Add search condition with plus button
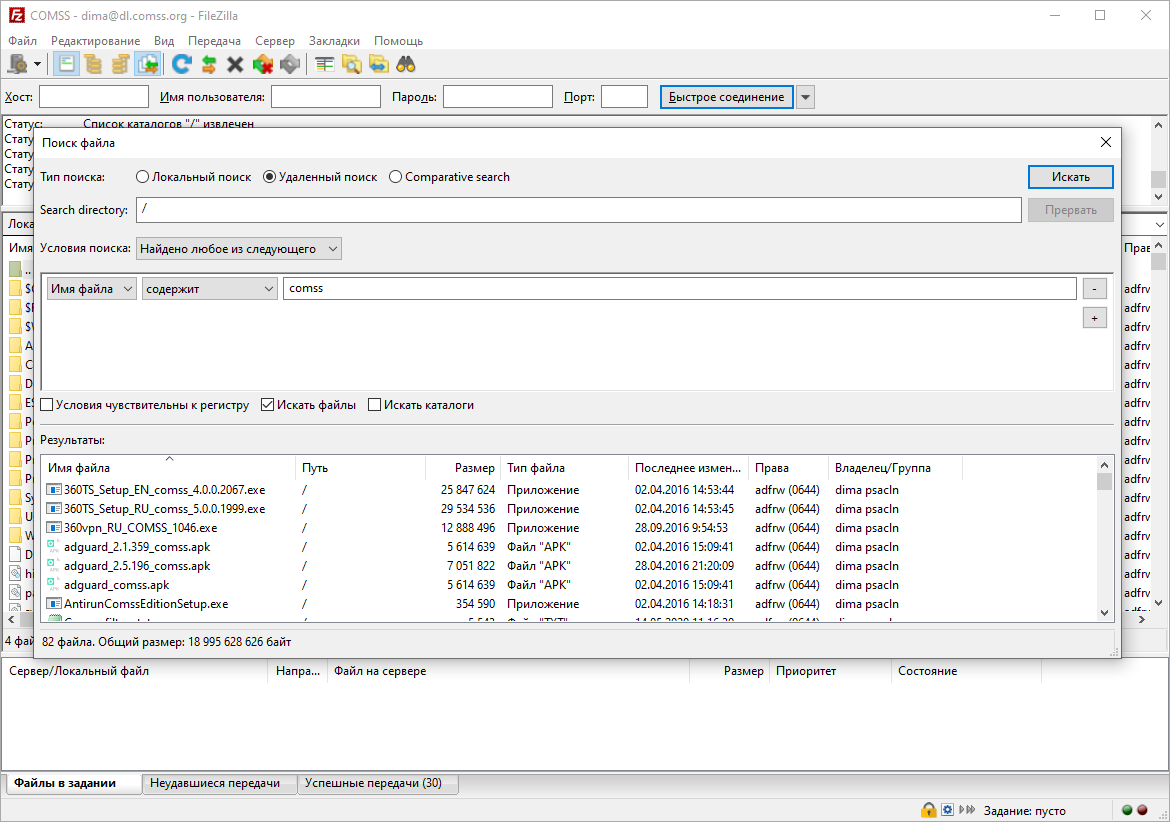 click(x=1095, y=319)
